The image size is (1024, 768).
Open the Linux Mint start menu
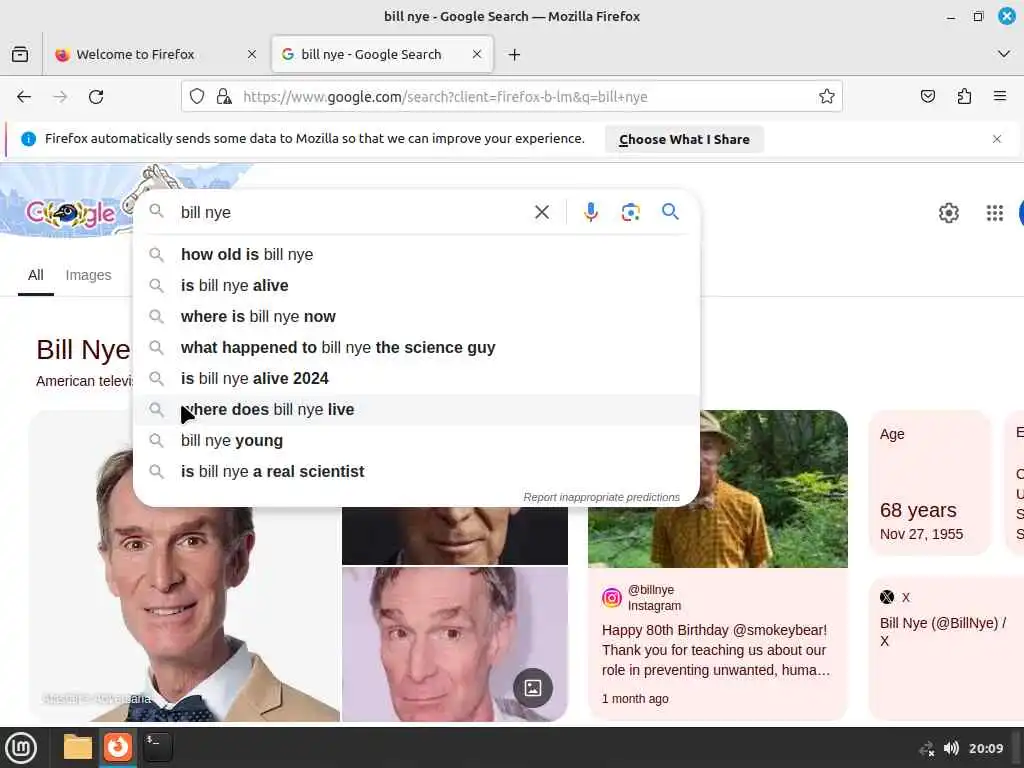tap(21, 748)
